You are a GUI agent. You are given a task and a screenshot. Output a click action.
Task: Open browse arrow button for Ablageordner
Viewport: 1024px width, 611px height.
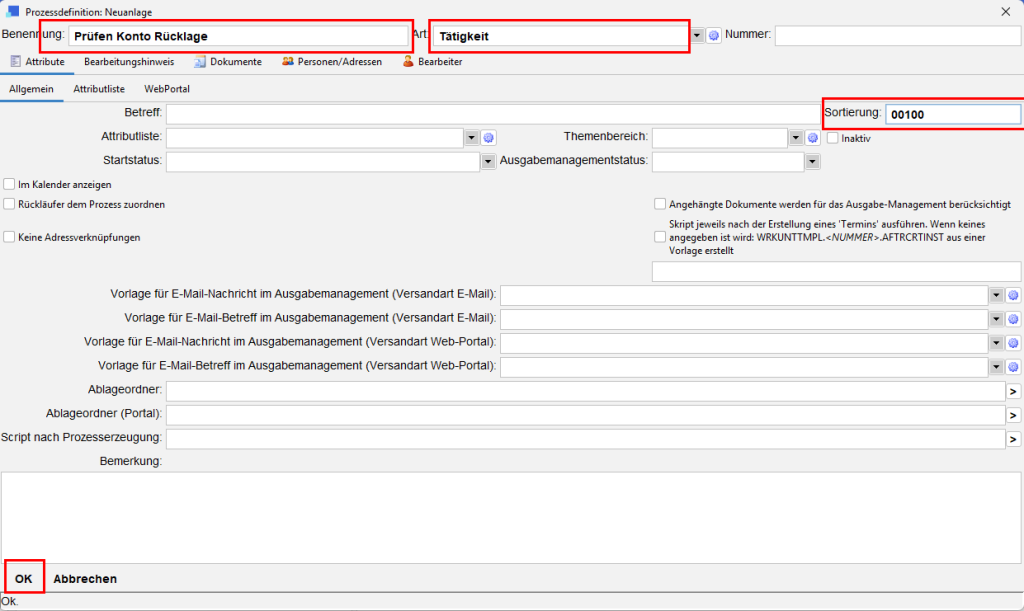(1013, 391)
